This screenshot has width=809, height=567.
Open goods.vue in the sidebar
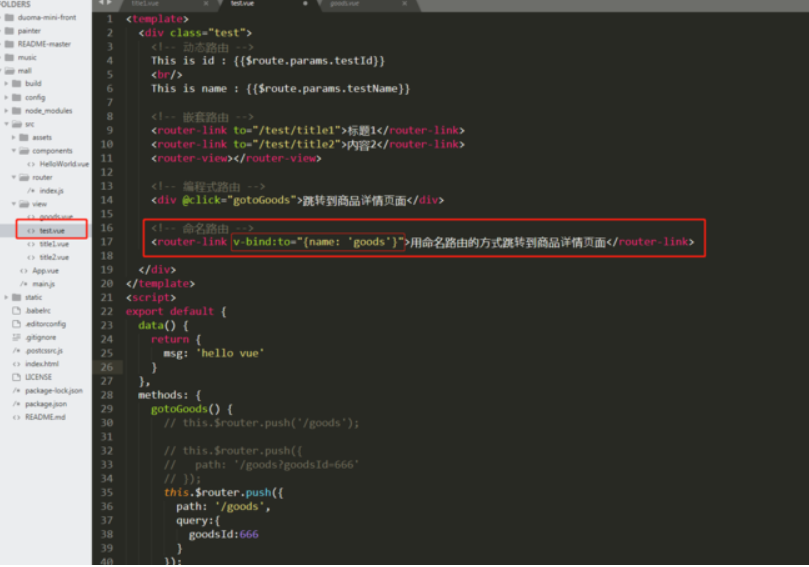point(56,217)
